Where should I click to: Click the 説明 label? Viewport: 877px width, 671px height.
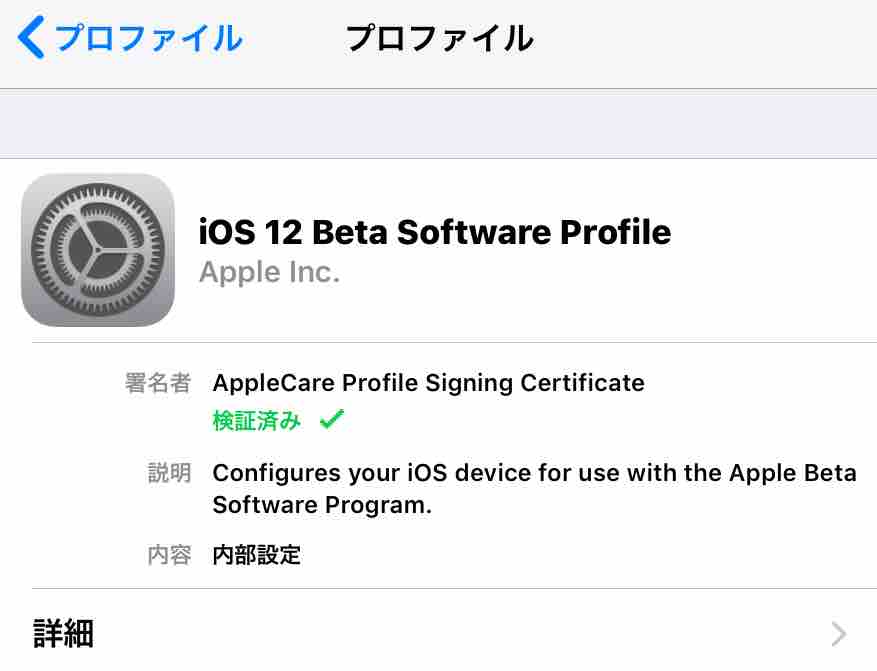coord(169,473)
